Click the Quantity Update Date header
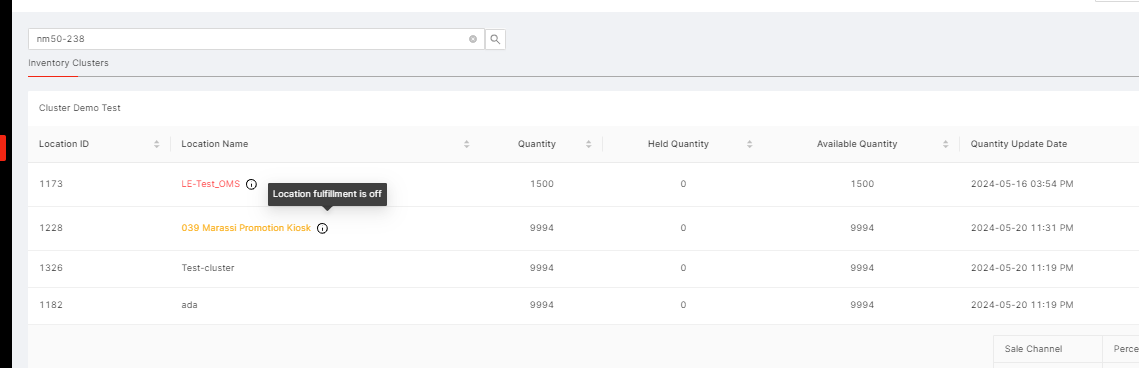This screenshot has height=368, width=1139. pos(1018,144)
